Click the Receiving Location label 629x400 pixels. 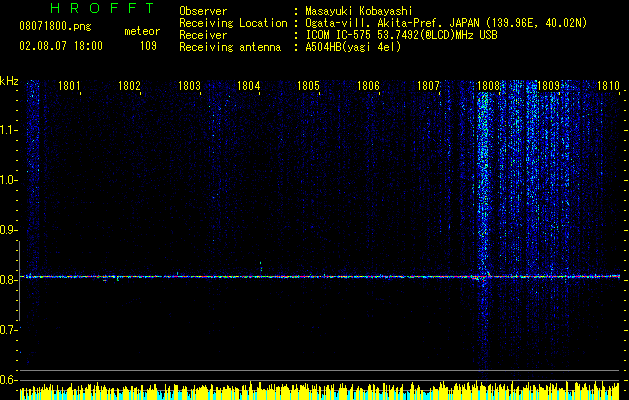pyautogui.click(x=233, y=23)
